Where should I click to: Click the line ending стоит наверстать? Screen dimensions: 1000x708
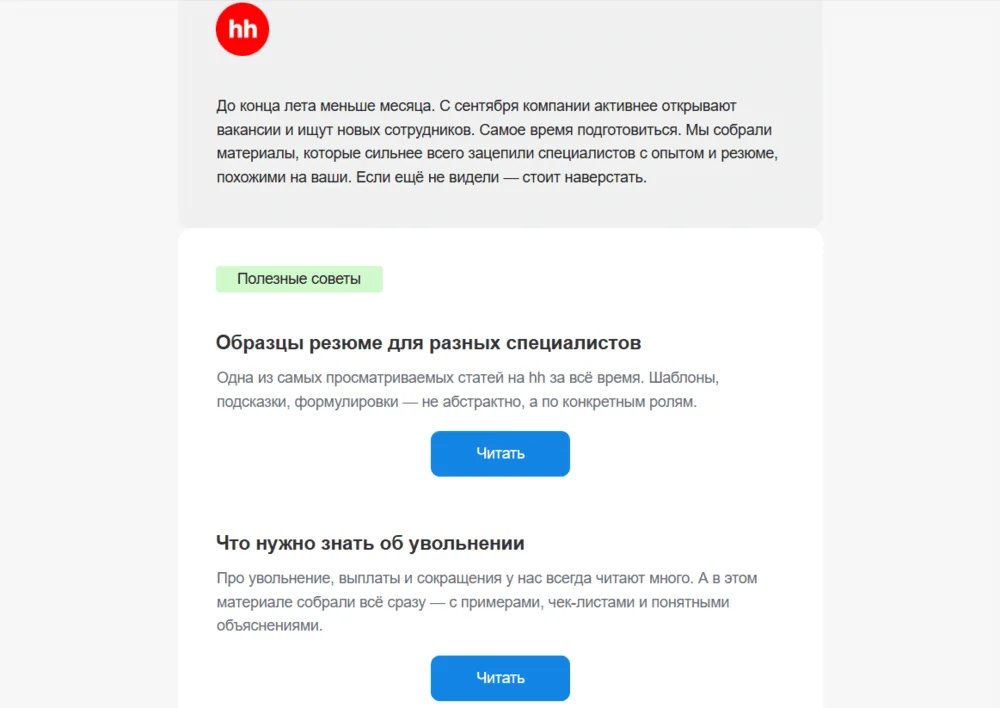point(432,177)
